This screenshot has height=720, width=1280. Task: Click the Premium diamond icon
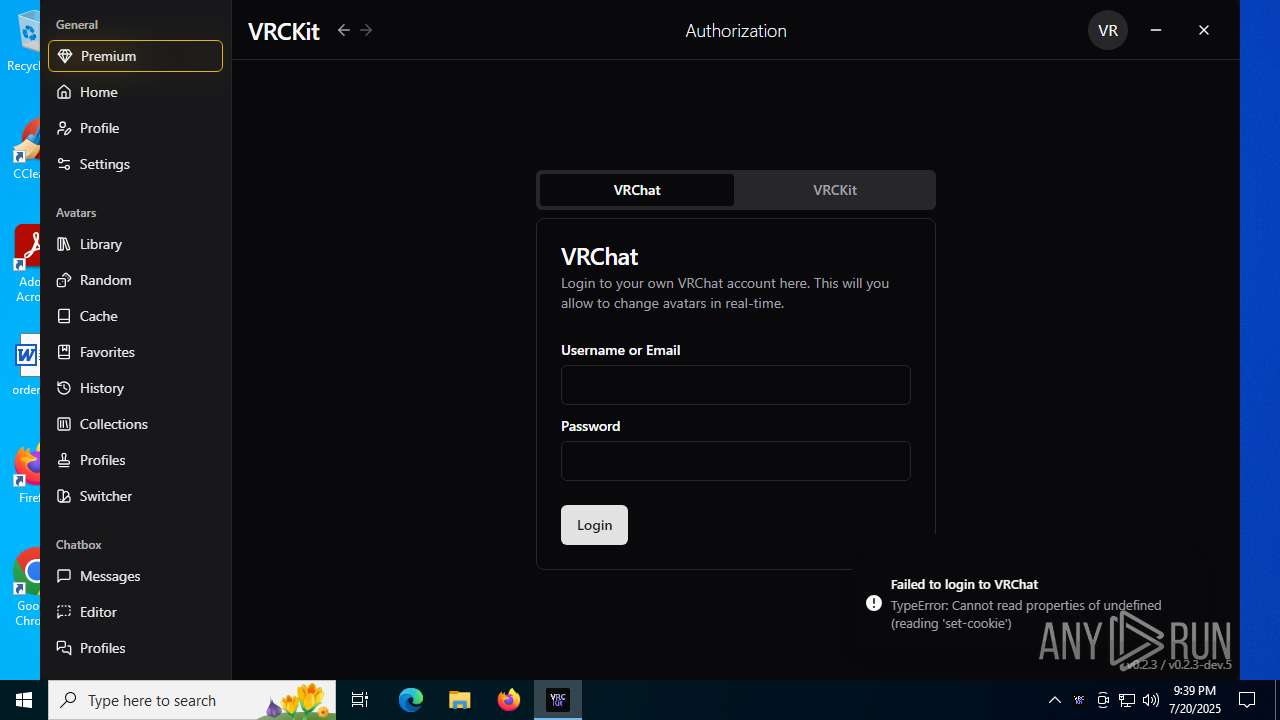[64, 56]
